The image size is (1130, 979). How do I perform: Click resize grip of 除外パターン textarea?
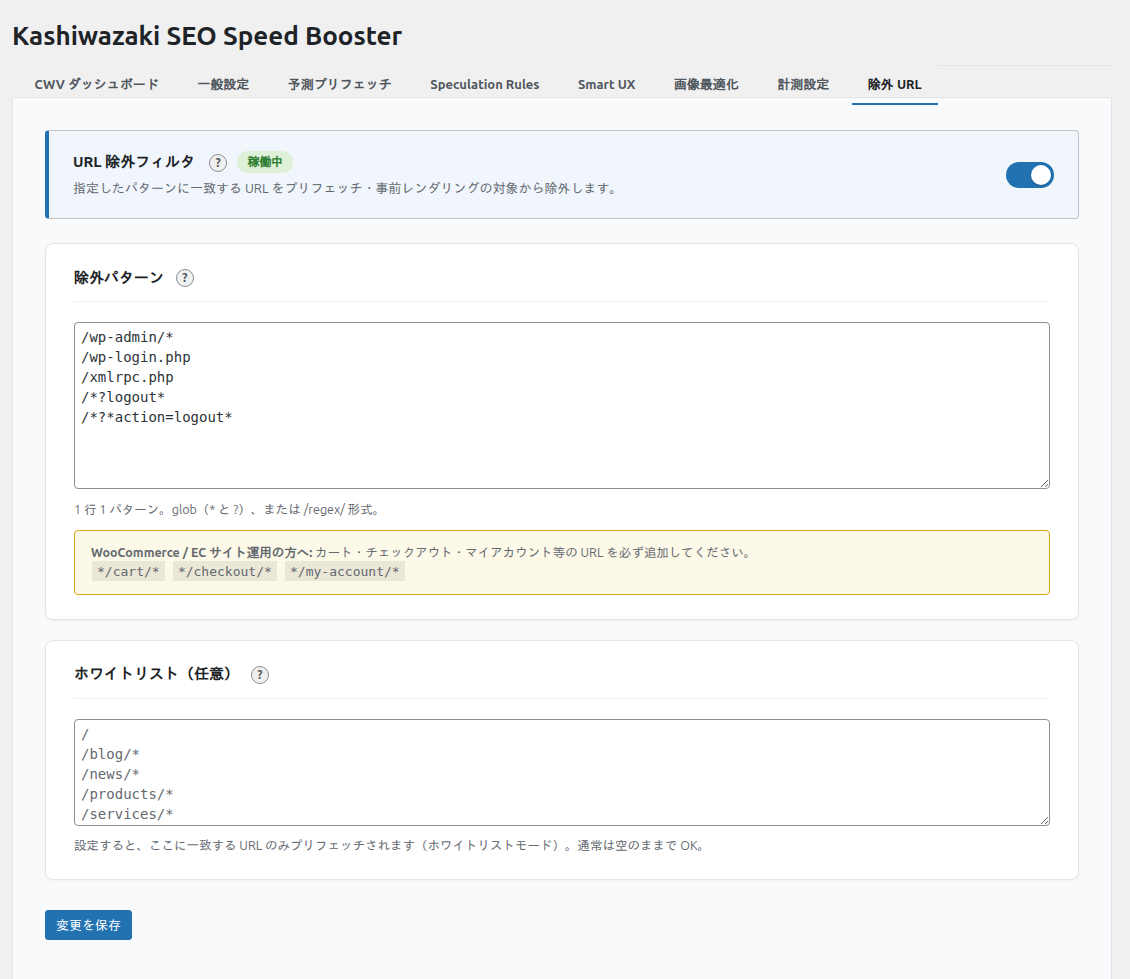[x=1043, y=482]
